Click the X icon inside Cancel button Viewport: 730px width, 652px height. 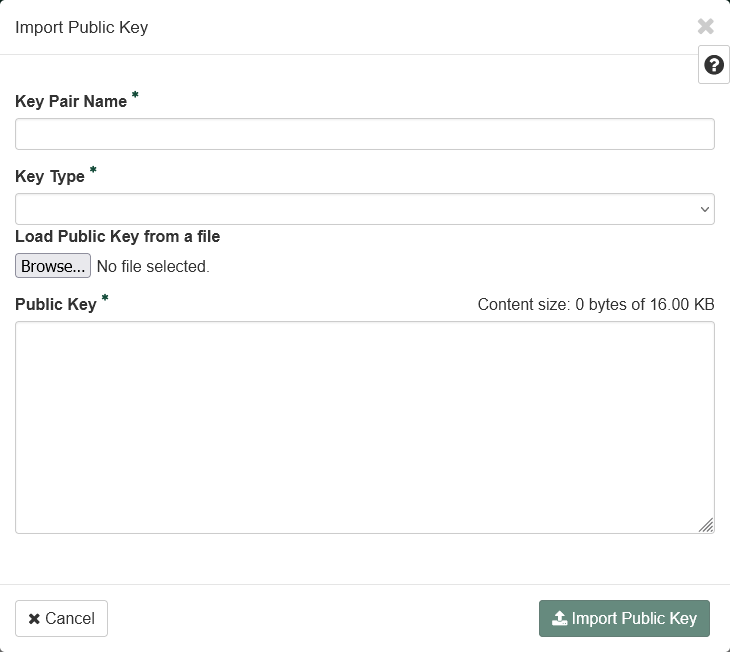34,619
